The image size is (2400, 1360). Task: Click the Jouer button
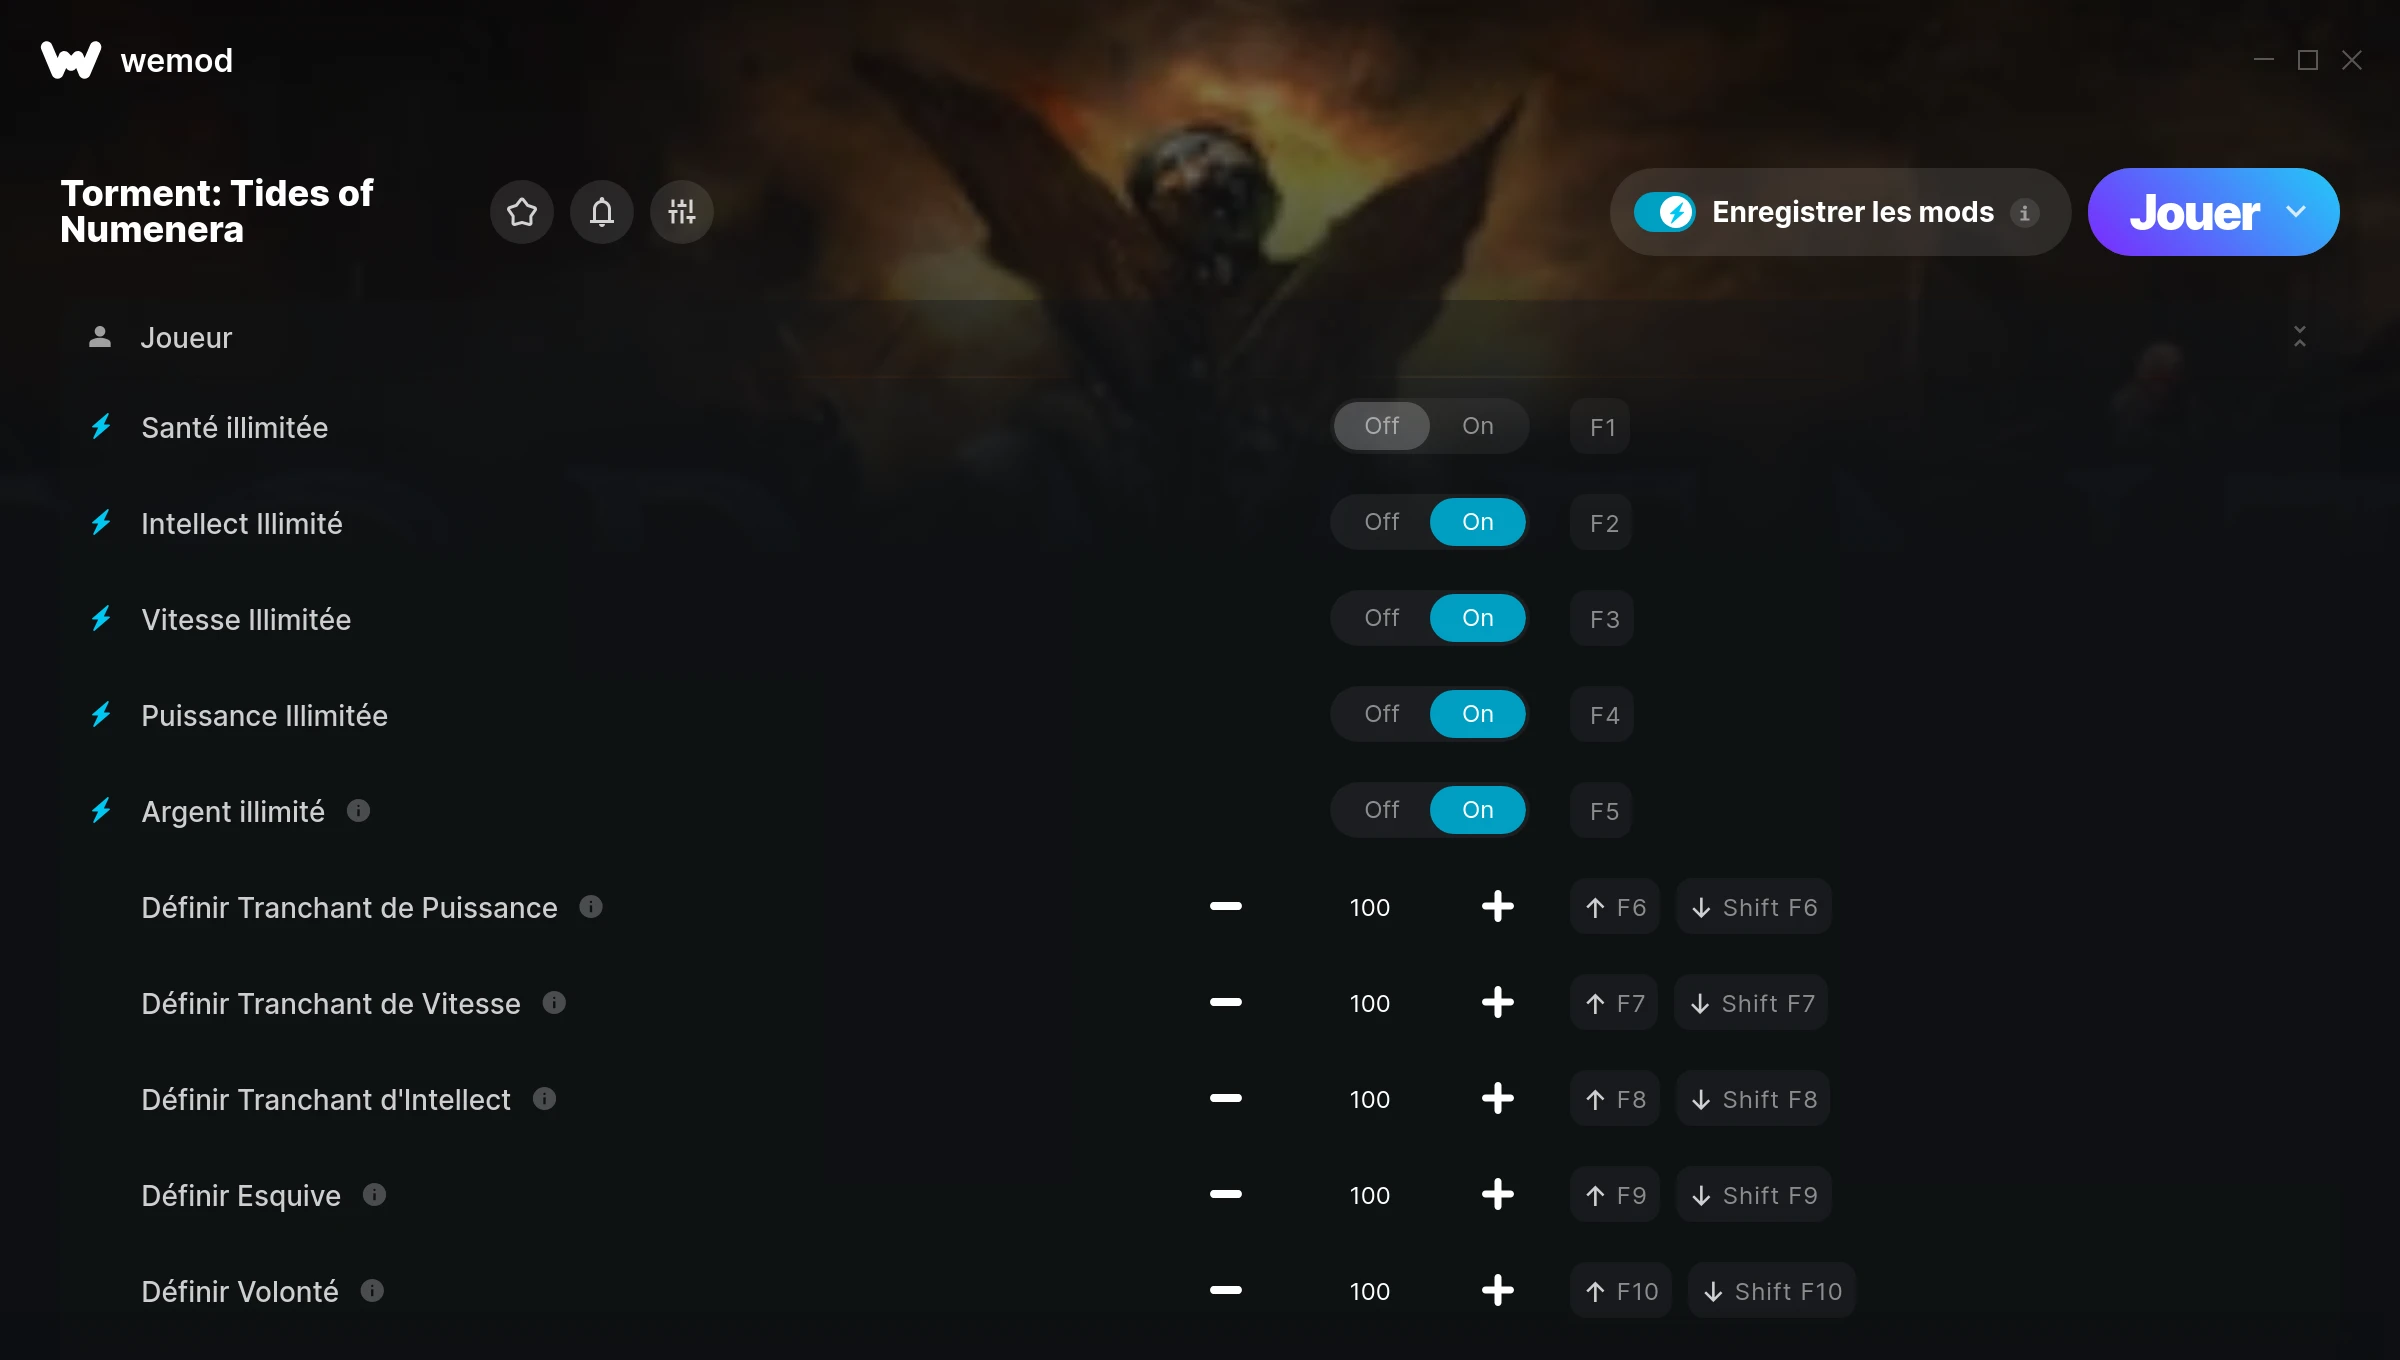2194,212
